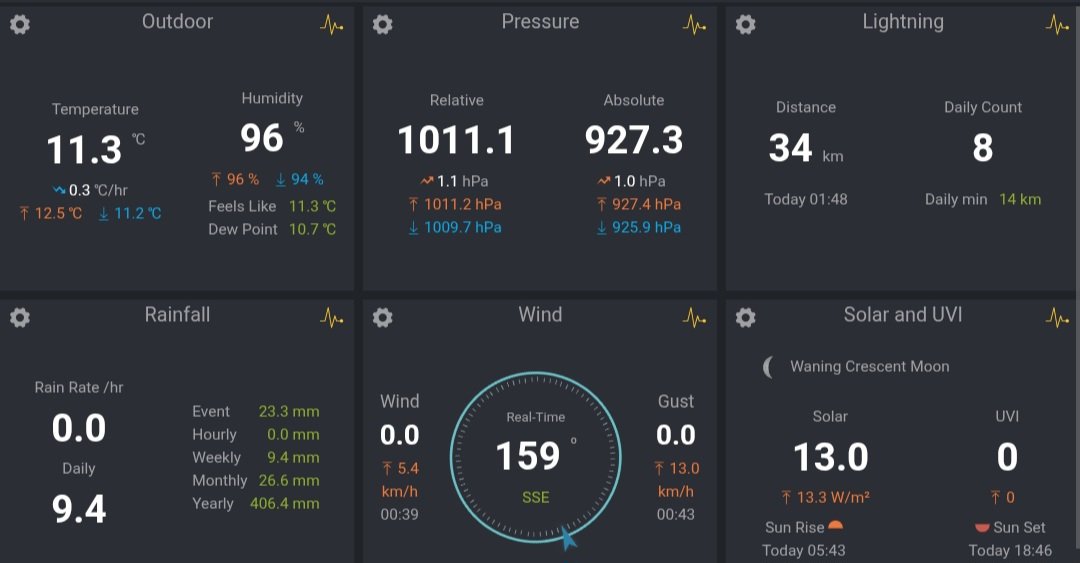Select the lightning distance 34 km
This screenshot has height=563, width=1080.
pos(806,148)
